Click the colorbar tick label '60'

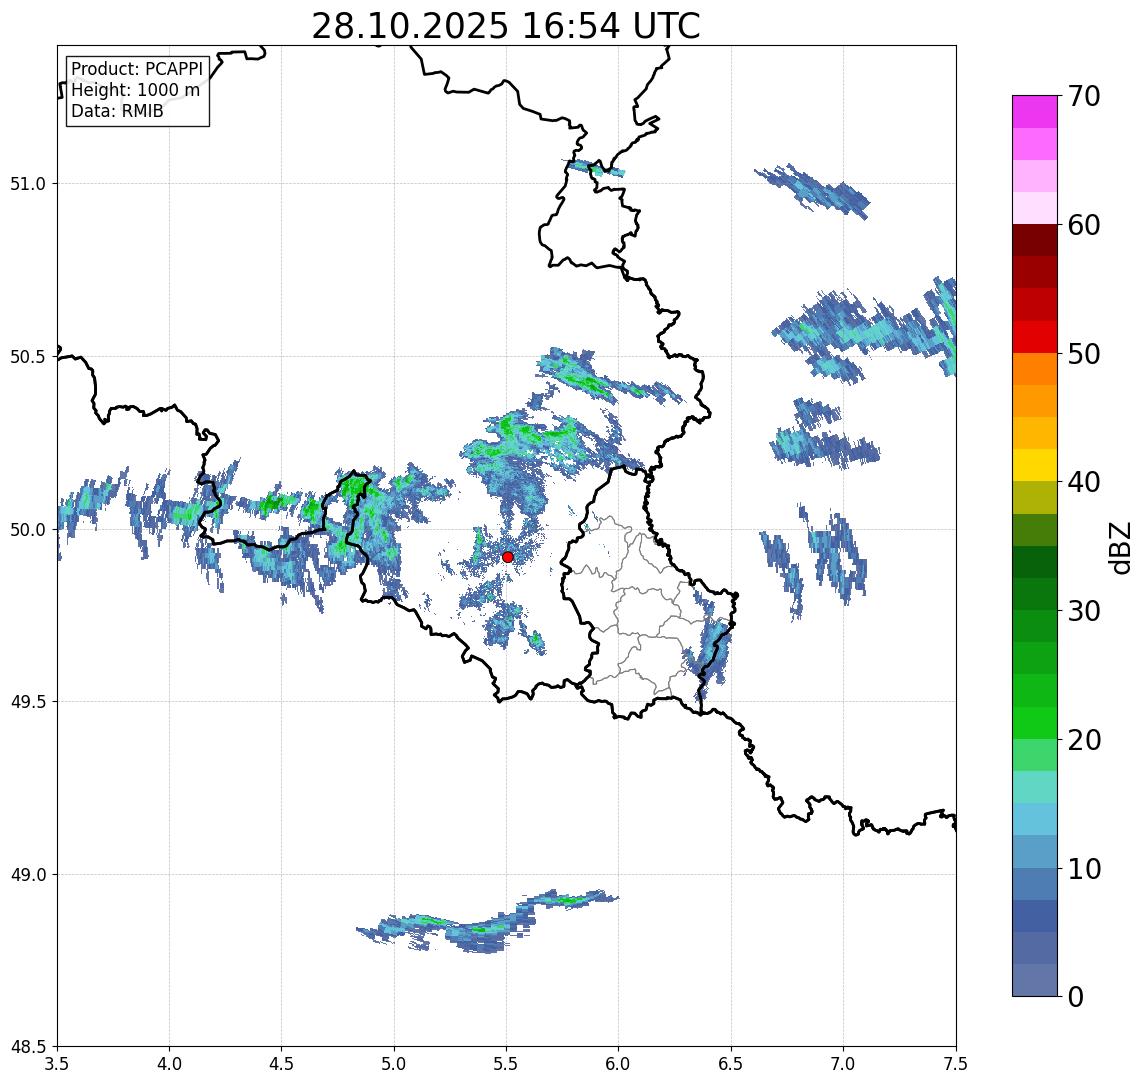pyautogui.click(x=1084, y=226)
